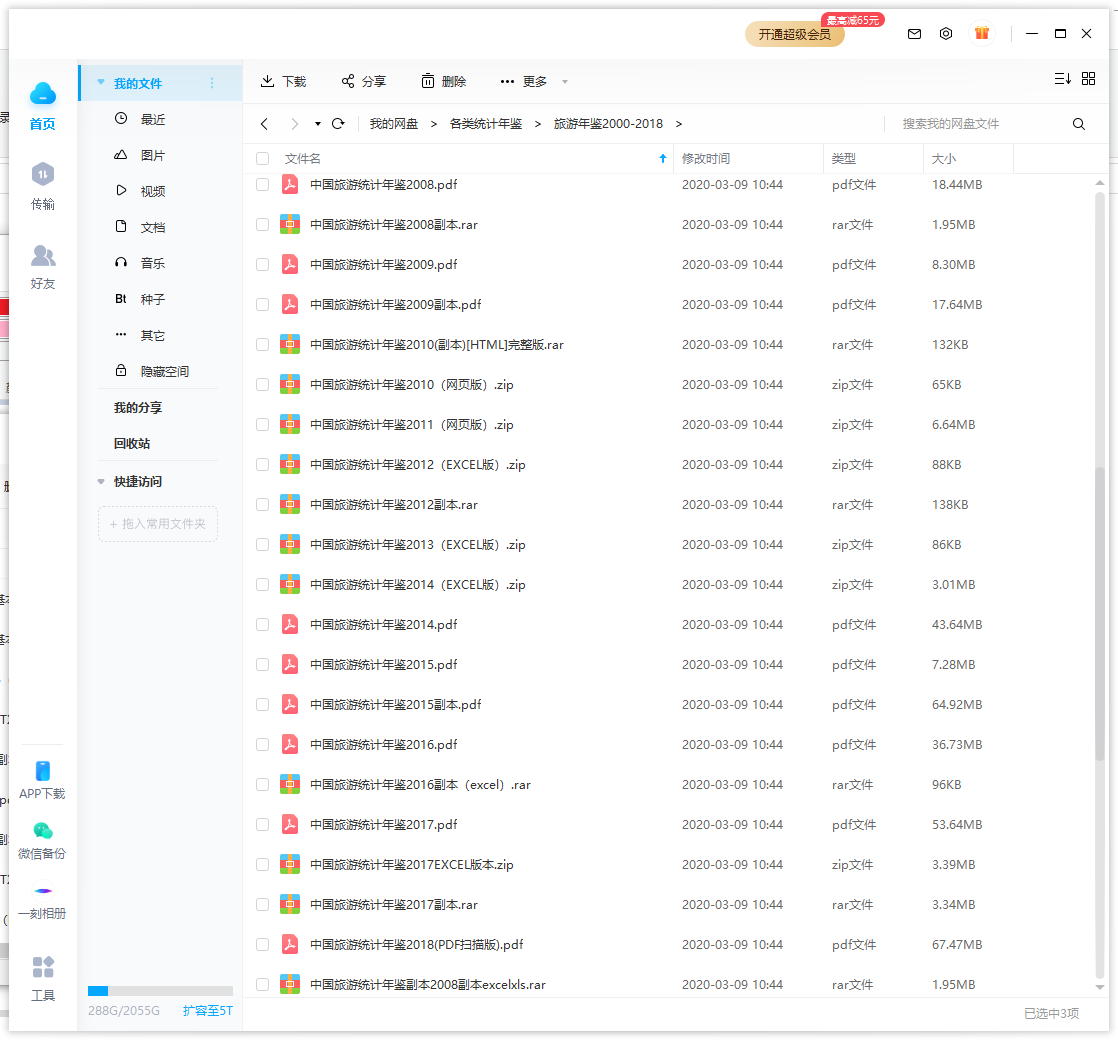
Task: Expand the chevron after 各类统计年鉴 breadcrumb
Action: click(538, 124)
